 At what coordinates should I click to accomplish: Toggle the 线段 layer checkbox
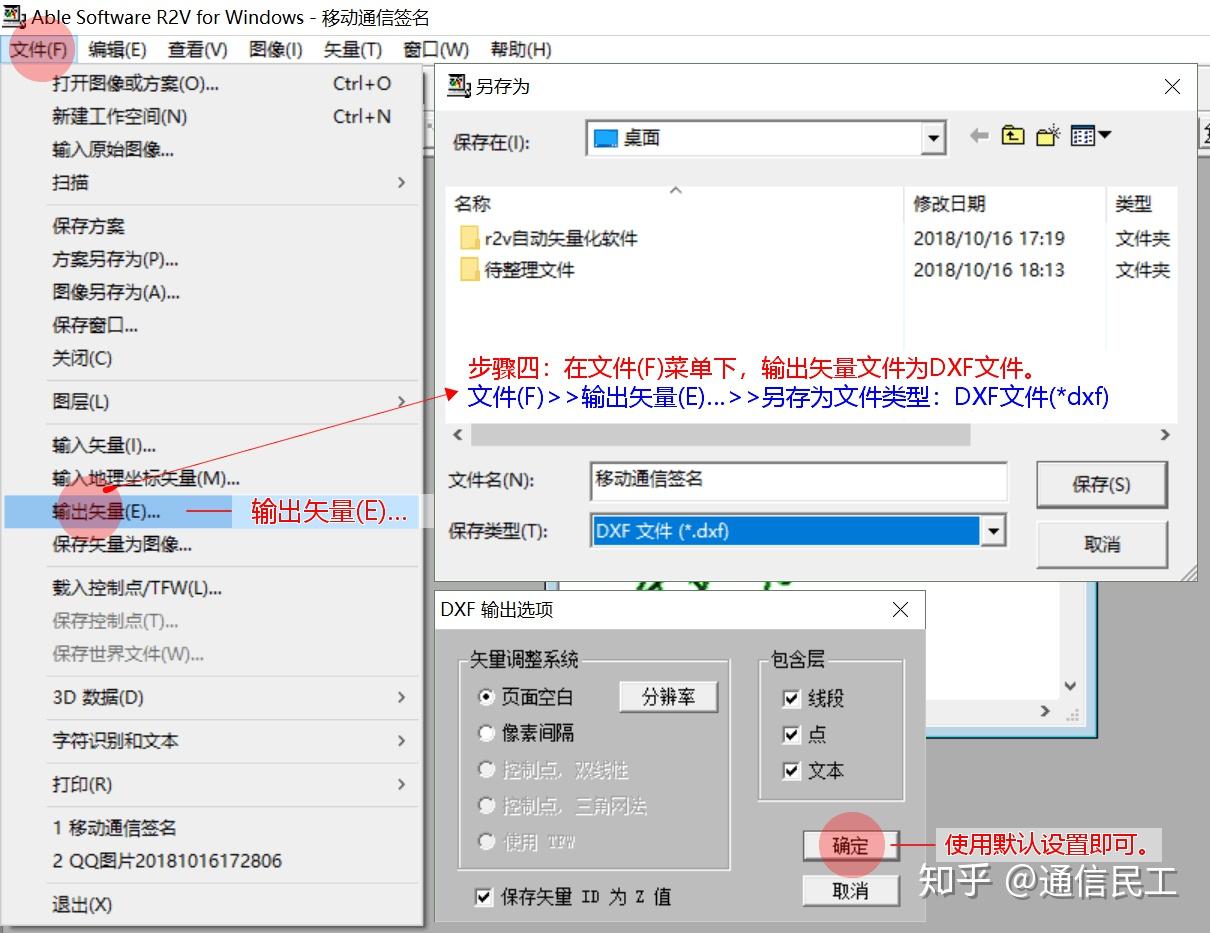[792, 698]
